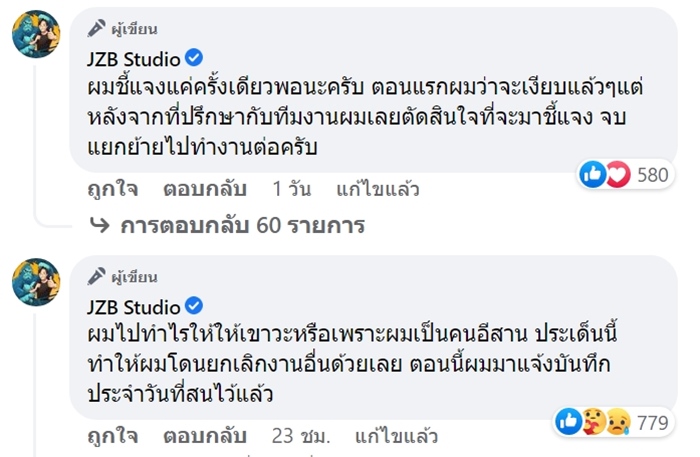Viewport: 700px width, 457px height.
Task: Click the reply arrow icon beside 60 replies
Action: click(x=100, y=225)
